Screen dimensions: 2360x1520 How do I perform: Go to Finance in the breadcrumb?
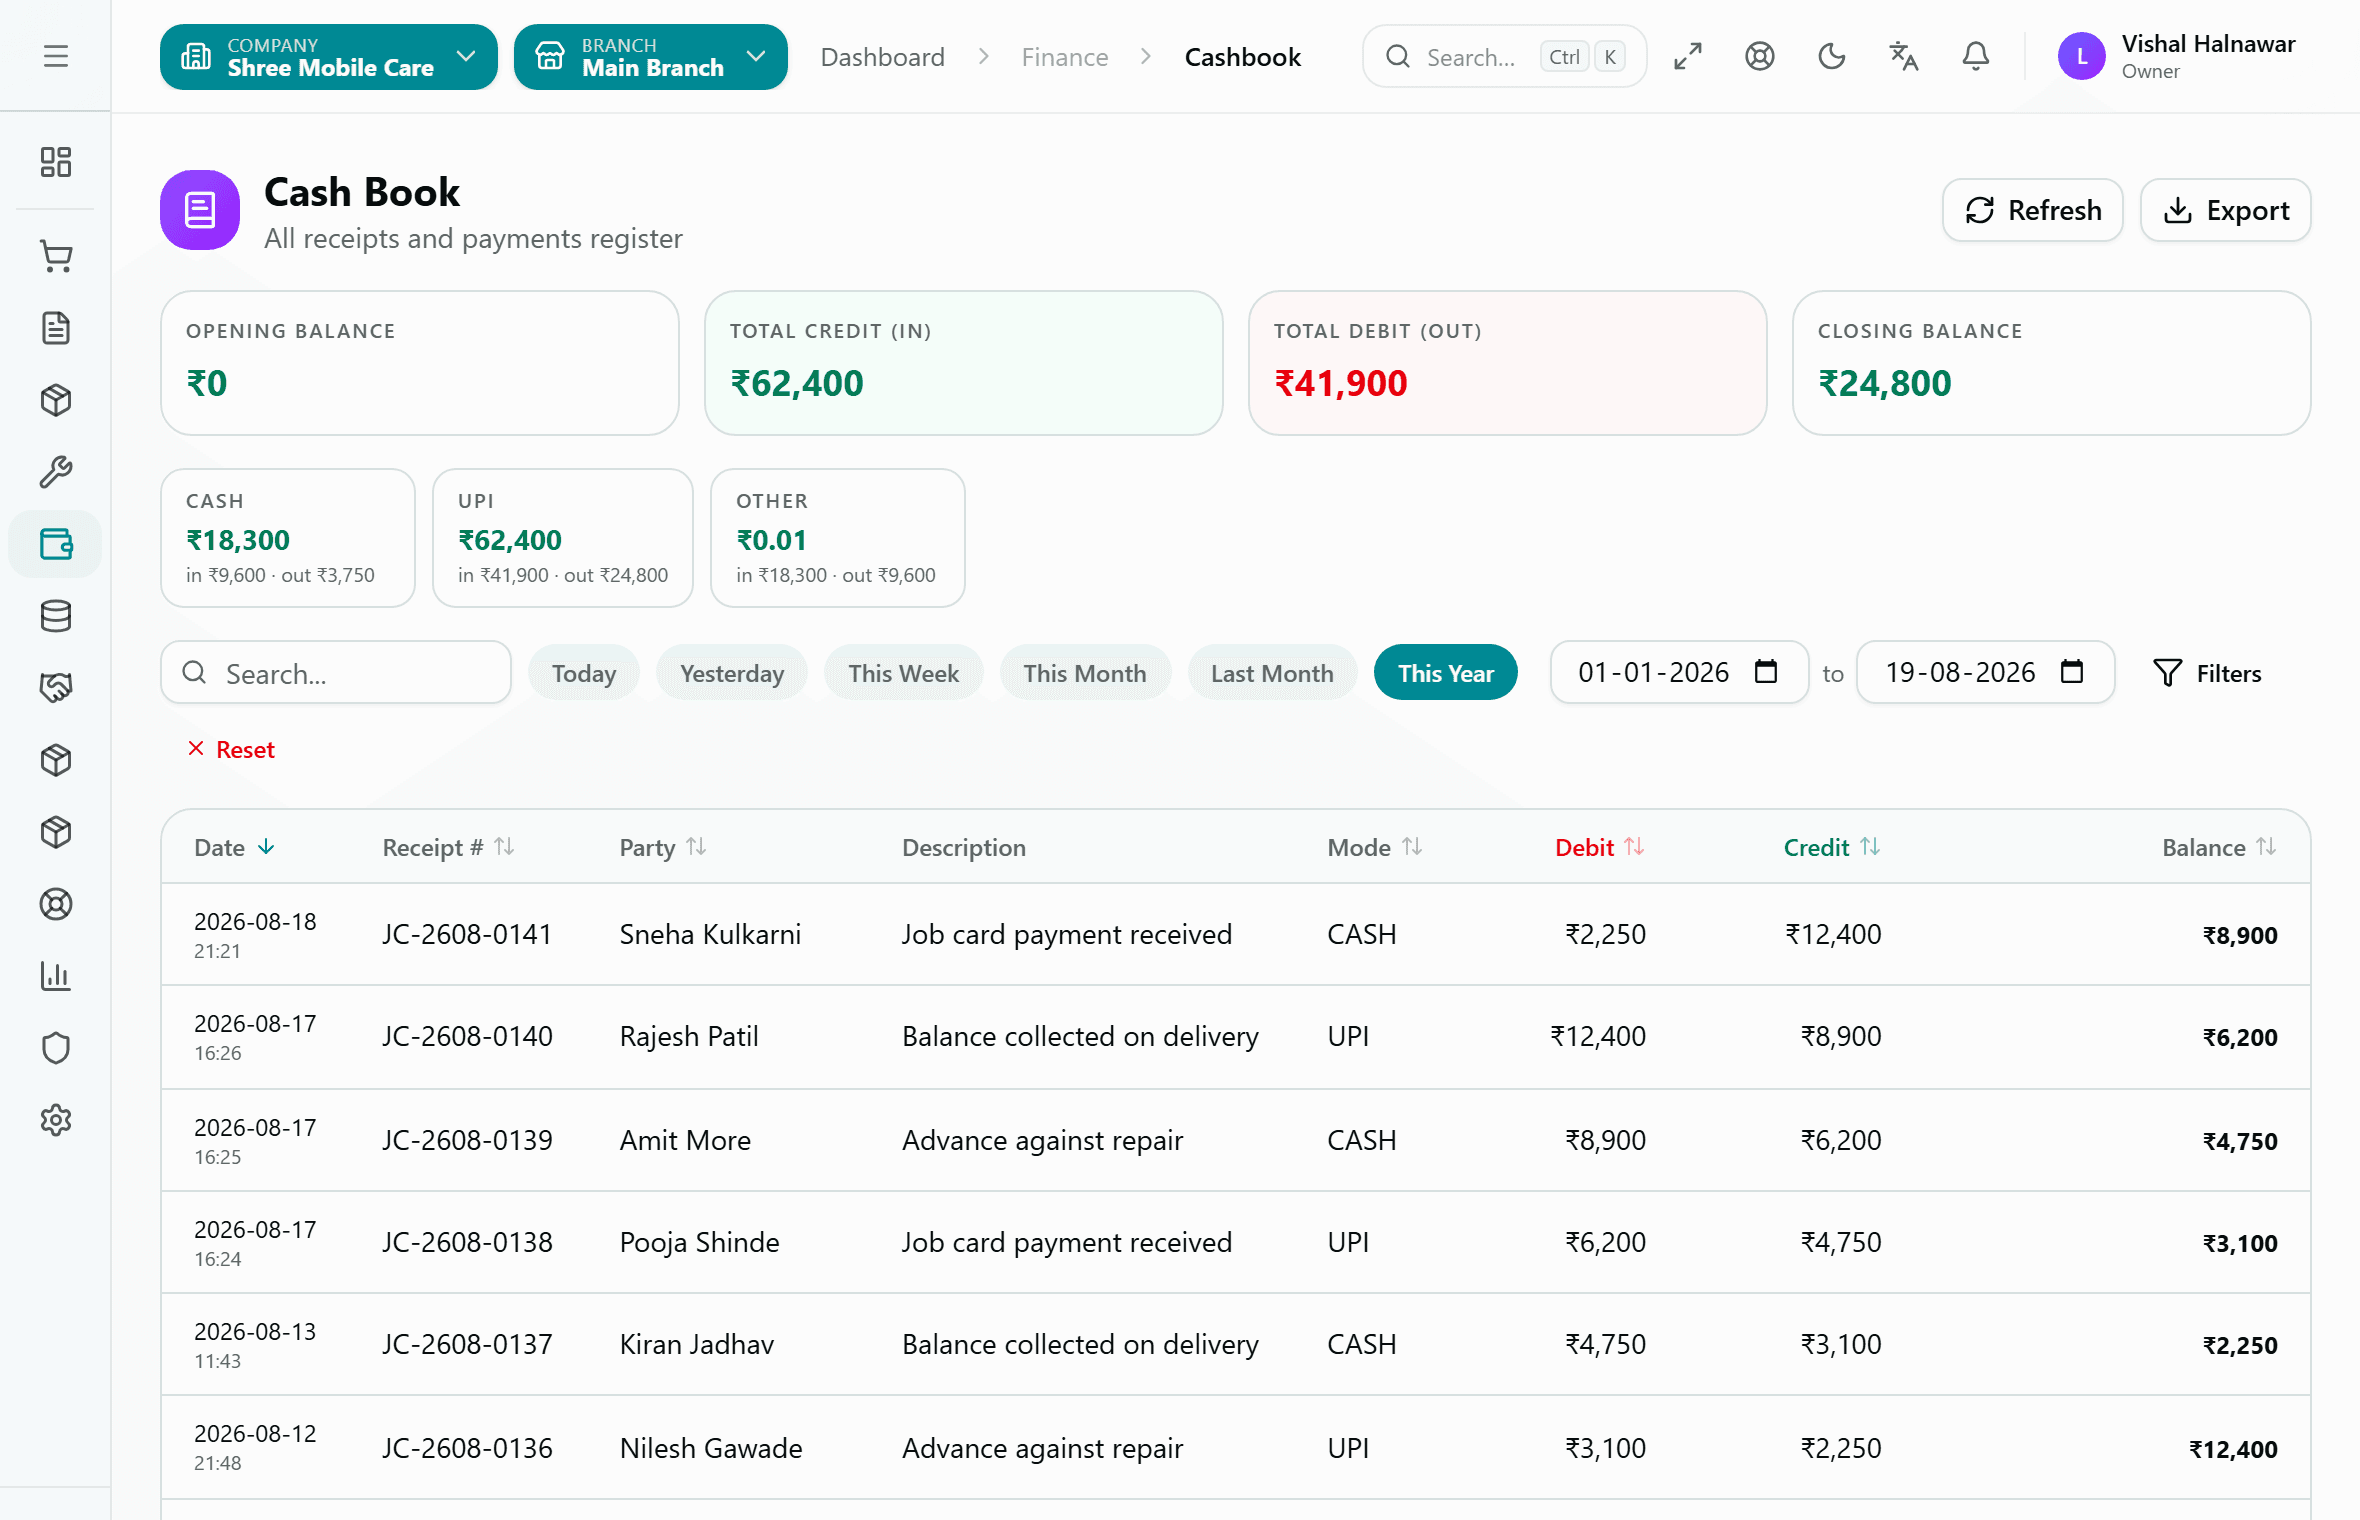coord(1065,57)
